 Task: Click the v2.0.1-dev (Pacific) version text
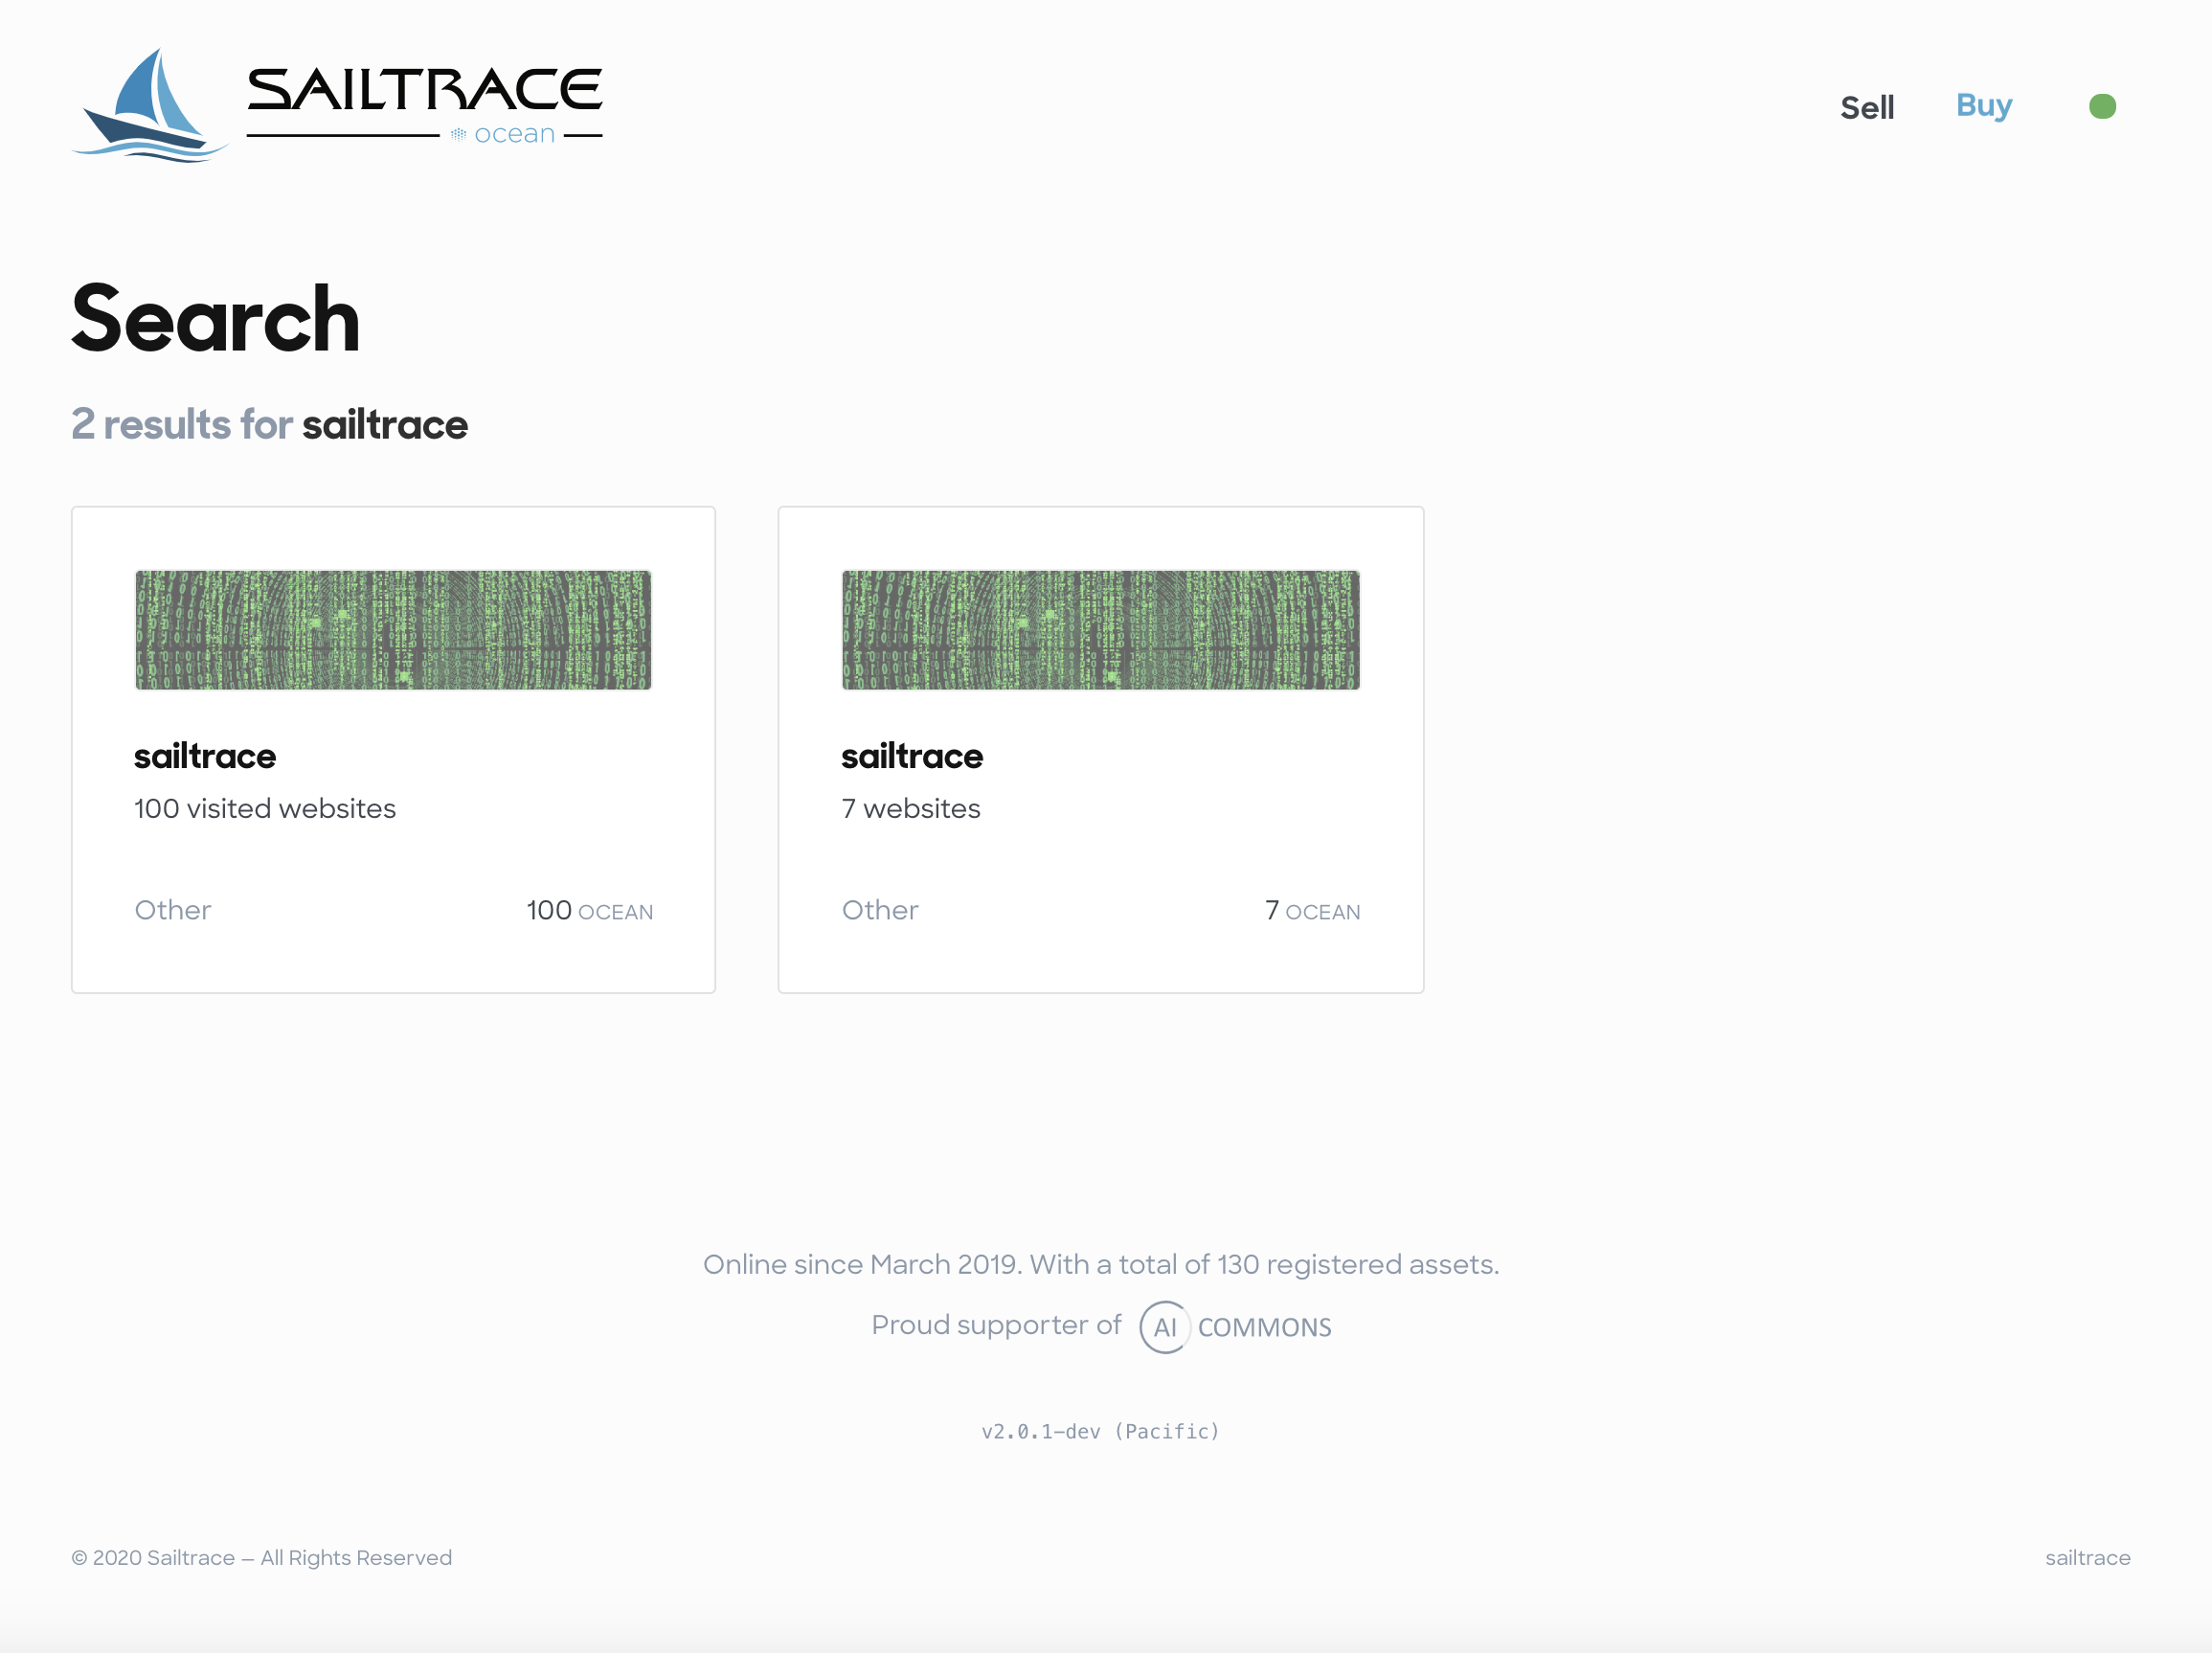tap(1100, 1431)
